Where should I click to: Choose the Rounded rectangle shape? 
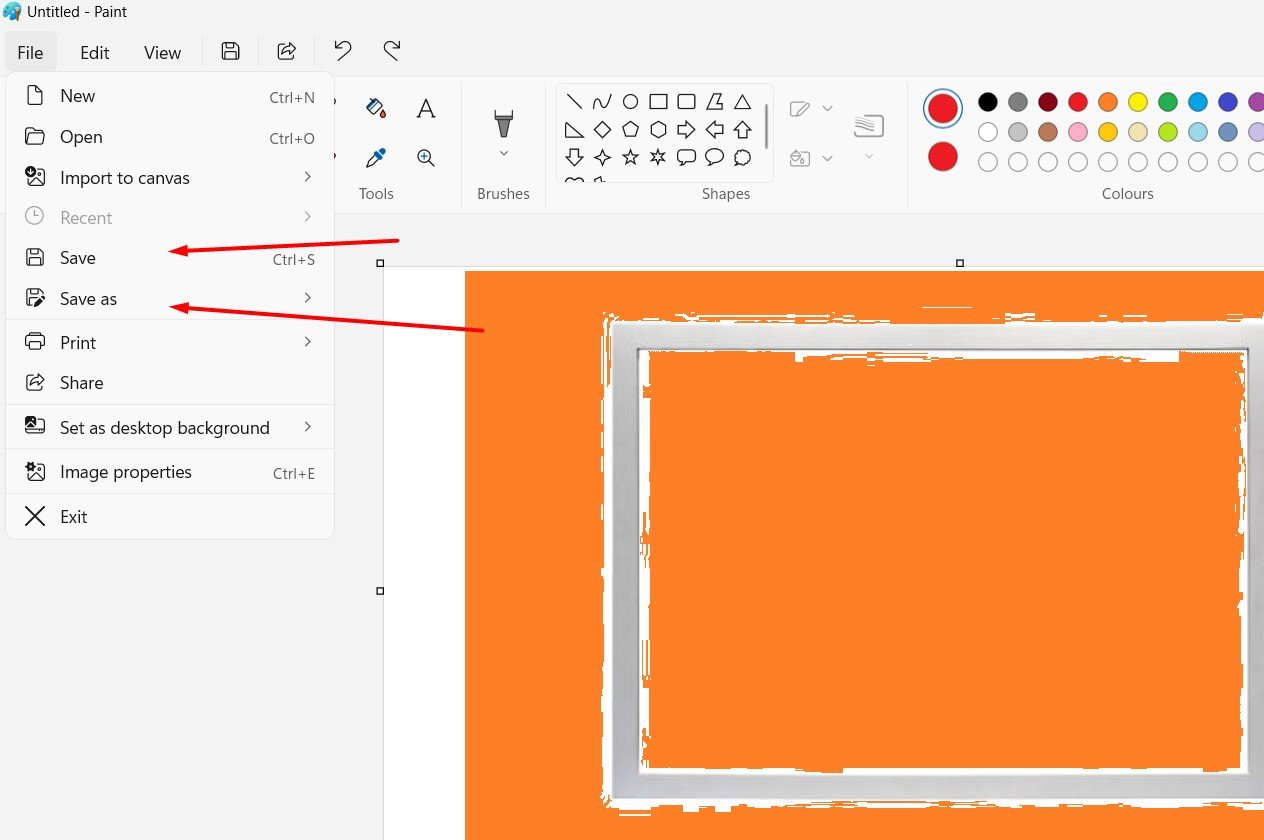[x=686, y=101]
